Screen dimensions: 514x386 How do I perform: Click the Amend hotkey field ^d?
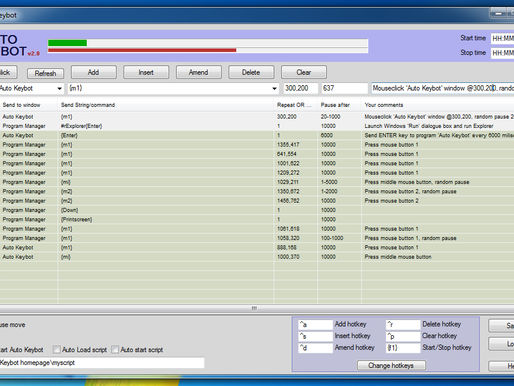[315, 348]
